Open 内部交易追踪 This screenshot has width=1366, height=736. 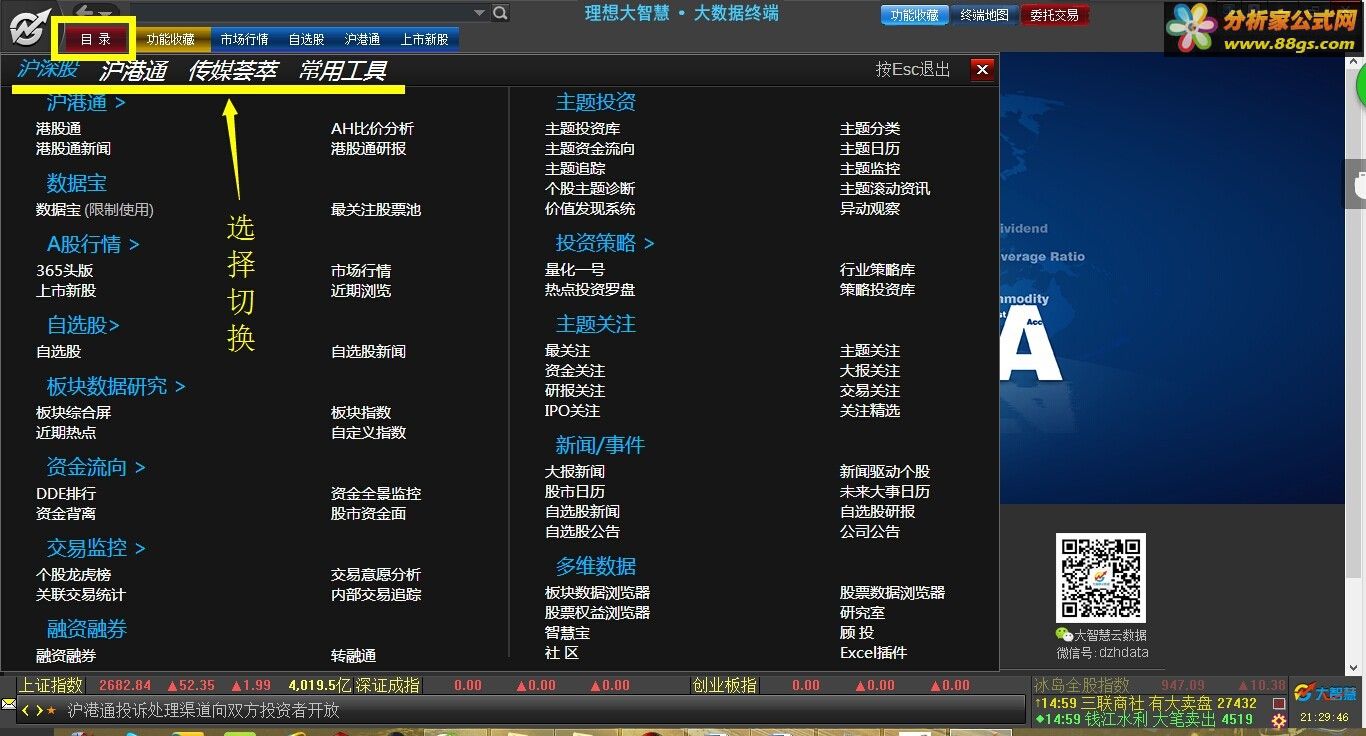click(376, 595)
